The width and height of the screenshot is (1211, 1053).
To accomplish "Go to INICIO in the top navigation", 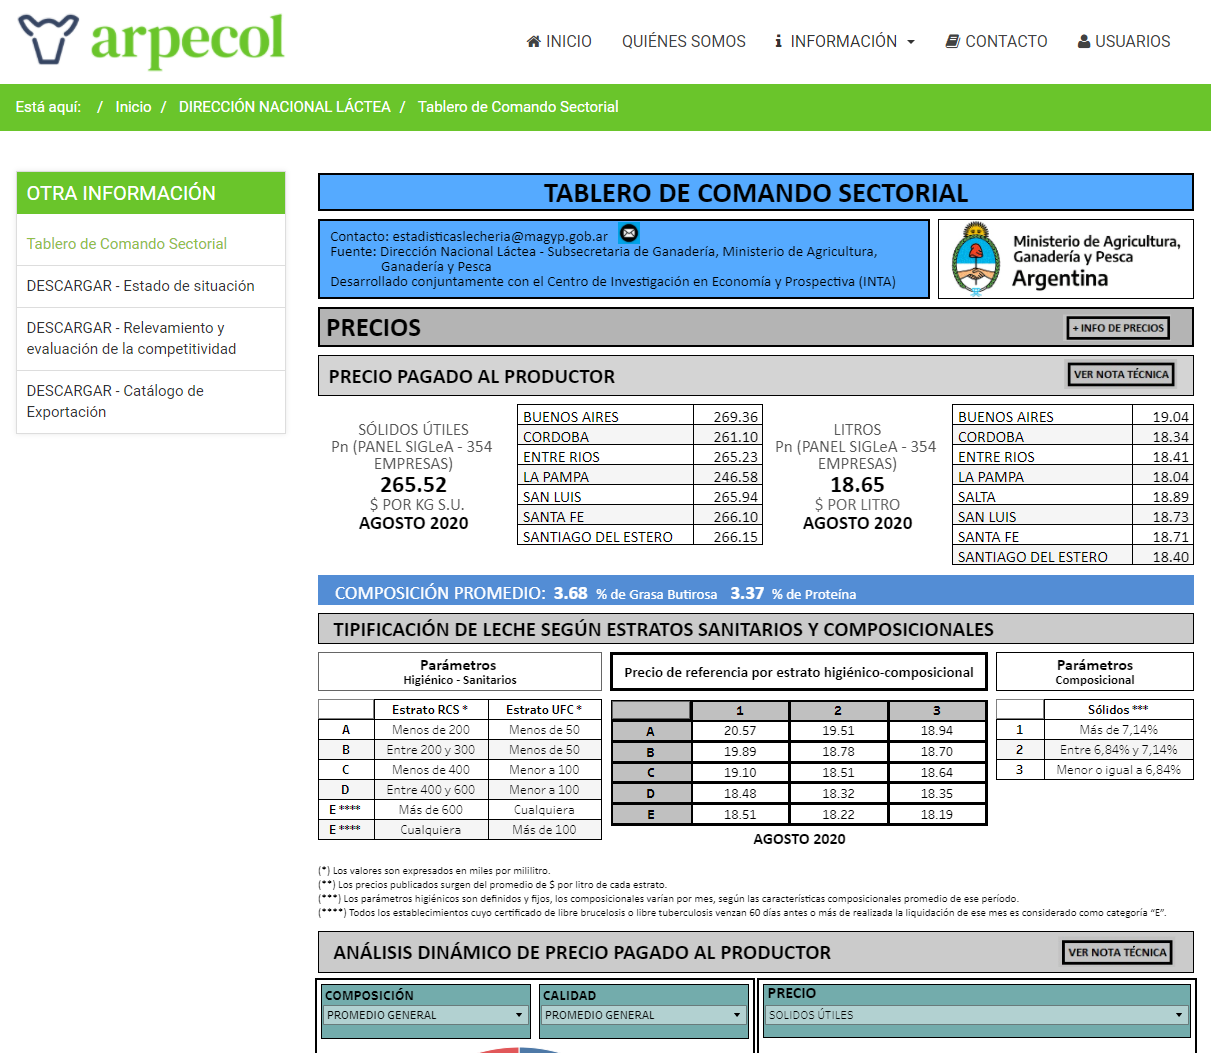I will pos(559,41).
